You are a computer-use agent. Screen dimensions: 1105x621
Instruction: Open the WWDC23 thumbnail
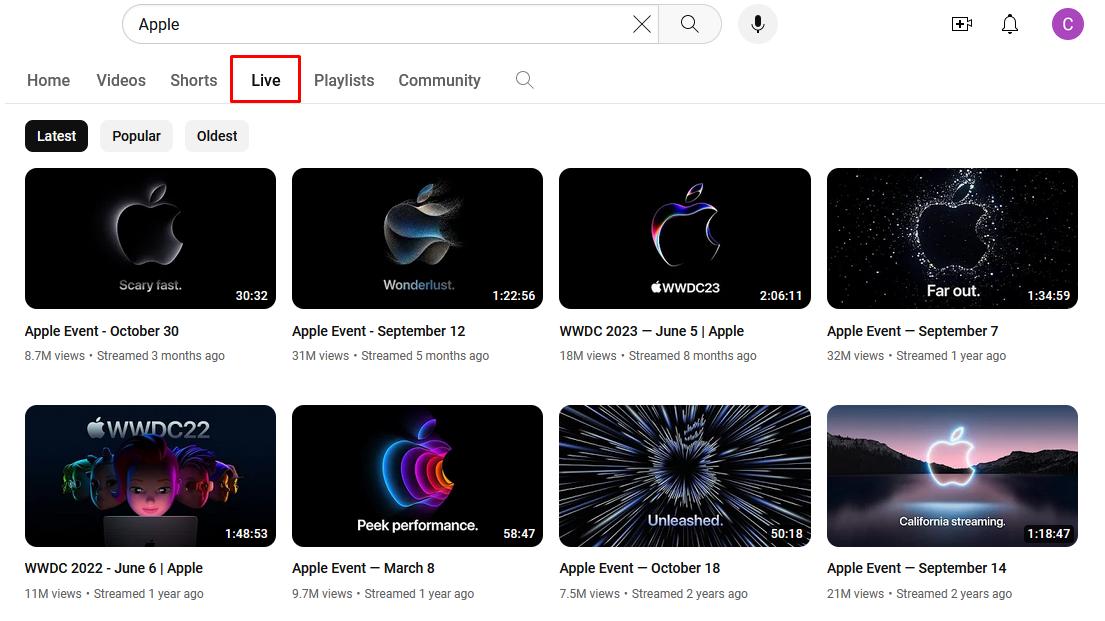685,238
